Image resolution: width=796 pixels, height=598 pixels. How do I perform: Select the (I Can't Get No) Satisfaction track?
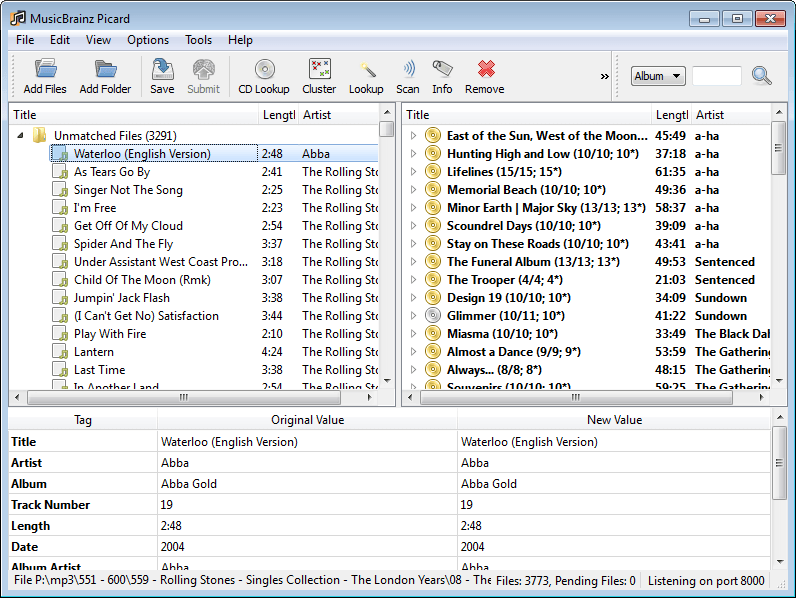[x=146, y=316]
